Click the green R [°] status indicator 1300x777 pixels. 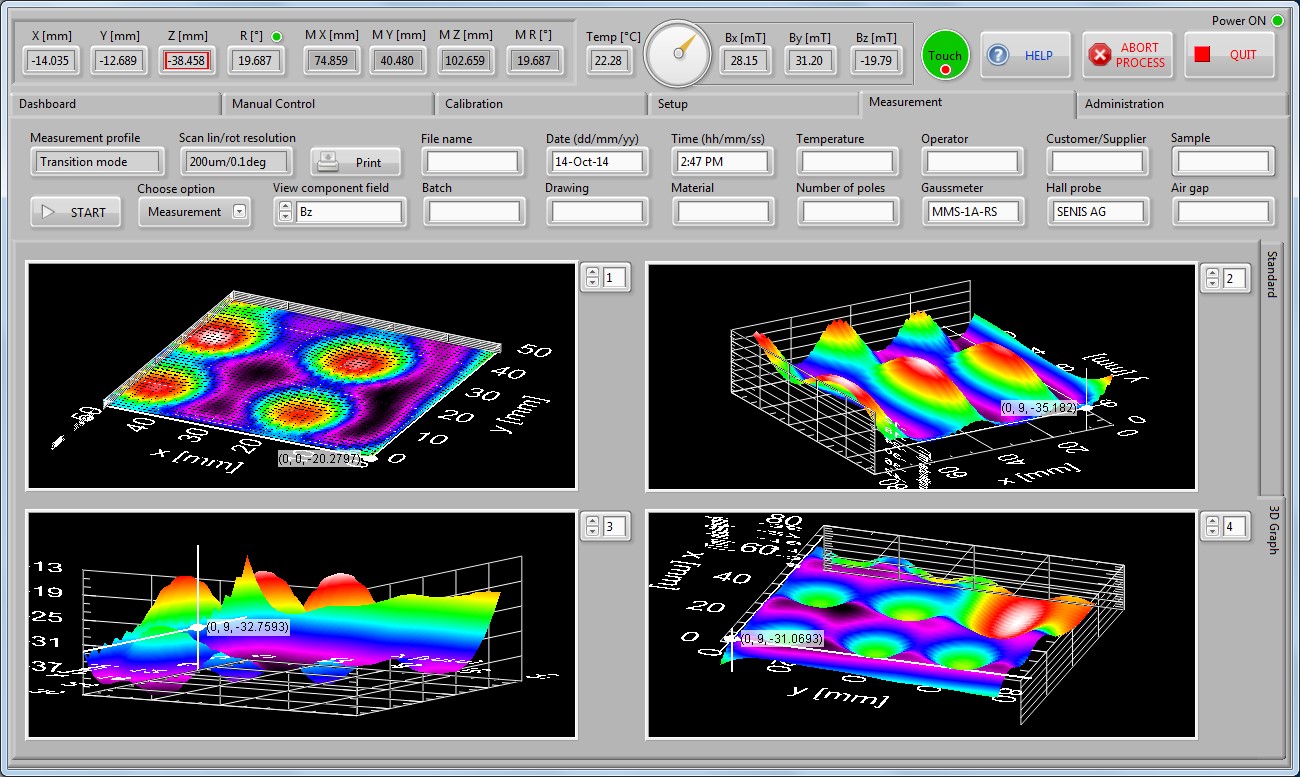tap(277, 37)
